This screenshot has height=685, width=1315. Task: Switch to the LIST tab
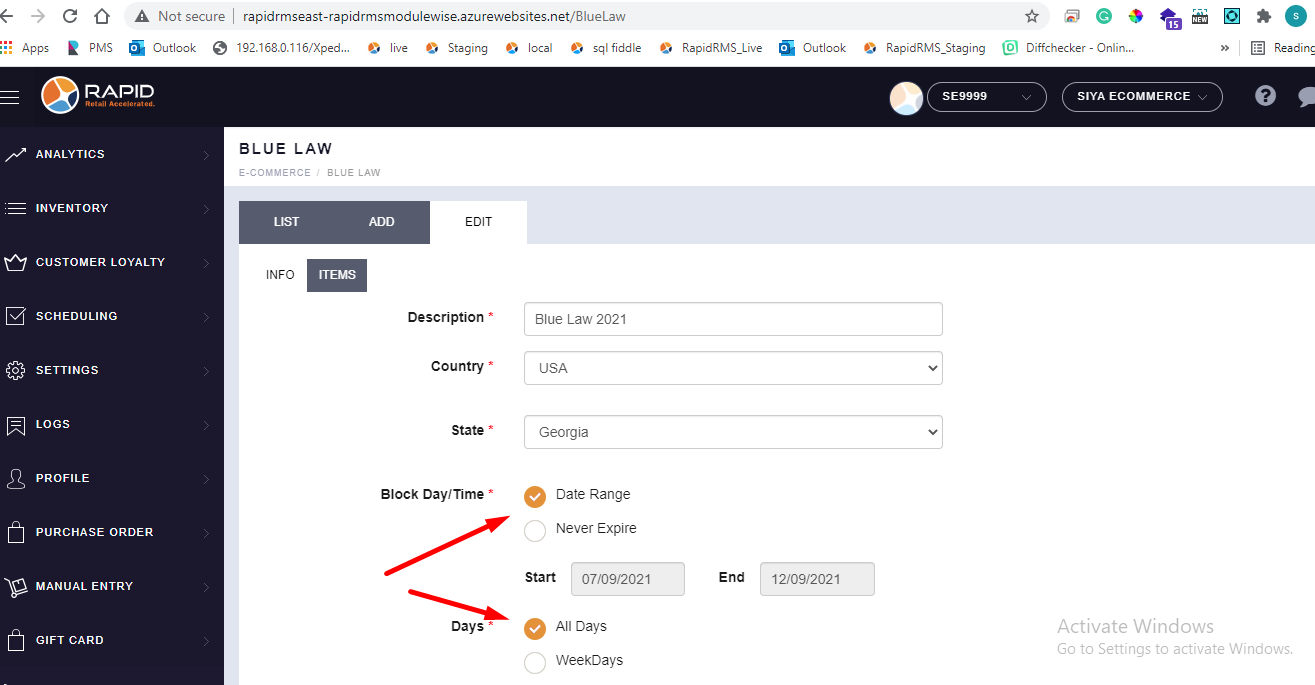[286, 222]
